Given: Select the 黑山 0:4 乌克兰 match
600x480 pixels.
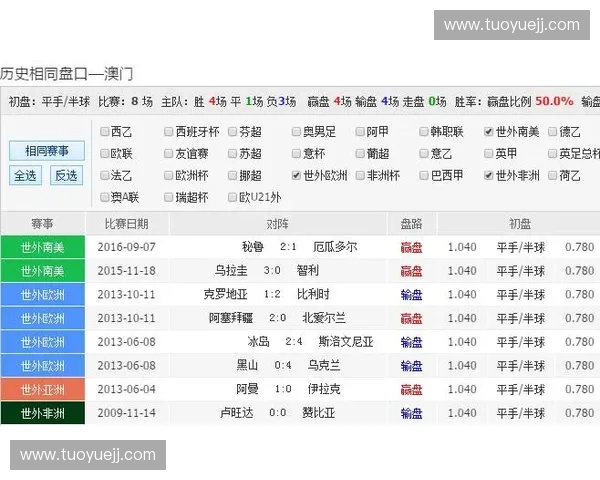Looking at the screenshot, I should pyautogui.click(x=288, y=366).
